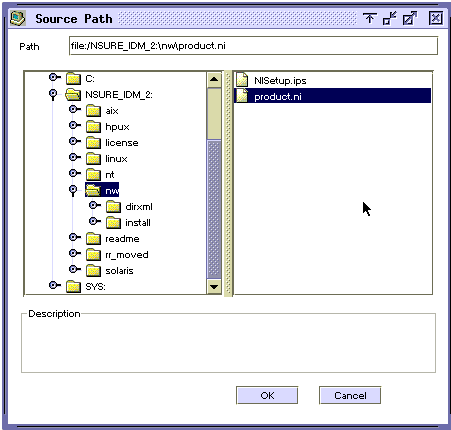
Task: Select the hpux folder label
Action: [117, 127]
